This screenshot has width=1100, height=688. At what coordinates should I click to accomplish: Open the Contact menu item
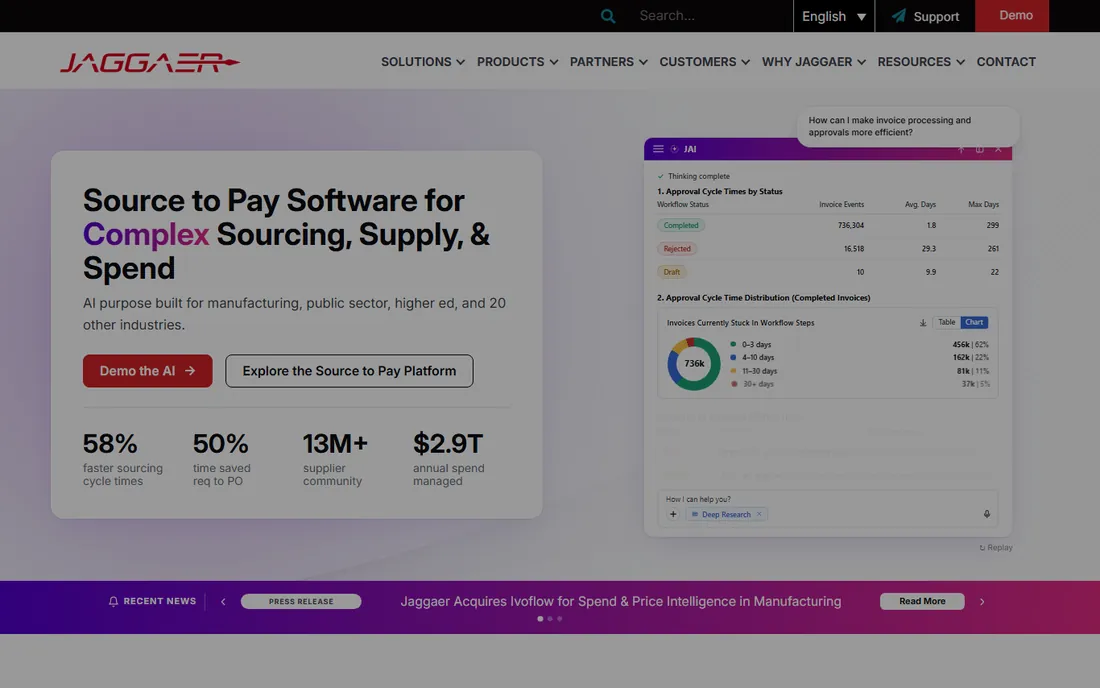1006,62
